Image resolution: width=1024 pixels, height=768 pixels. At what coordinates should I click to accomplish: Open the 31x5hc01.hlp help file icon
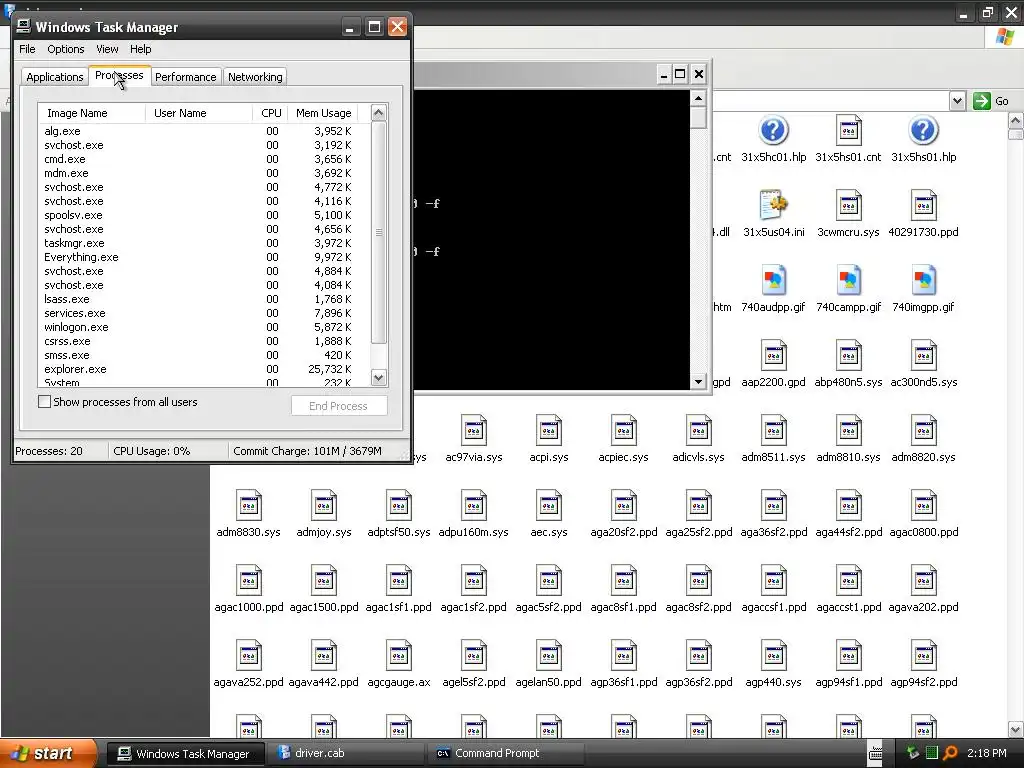pos(773,131)
